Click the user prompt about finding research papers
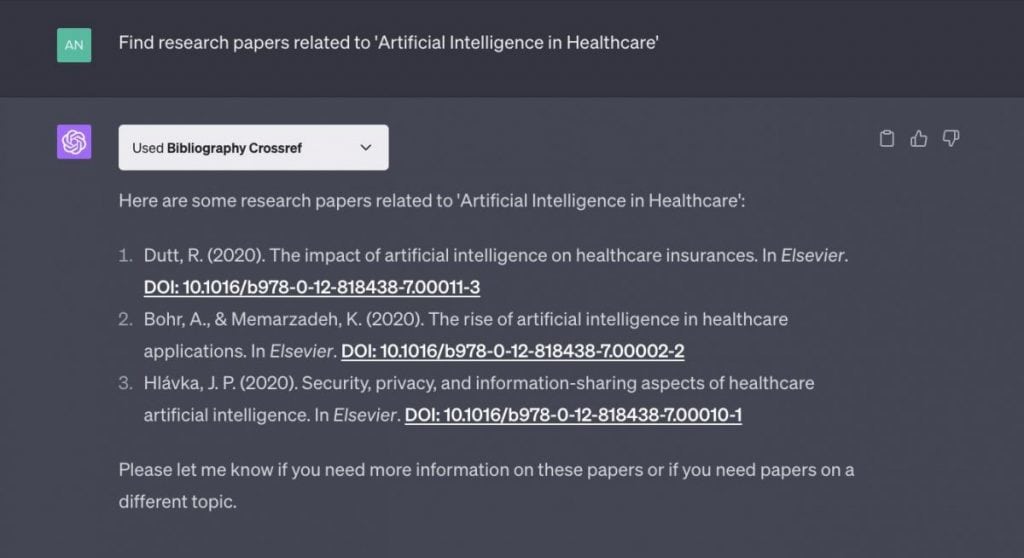Image resolution: width=1024 pixels, height=558 pixels. tap(389, 42)
